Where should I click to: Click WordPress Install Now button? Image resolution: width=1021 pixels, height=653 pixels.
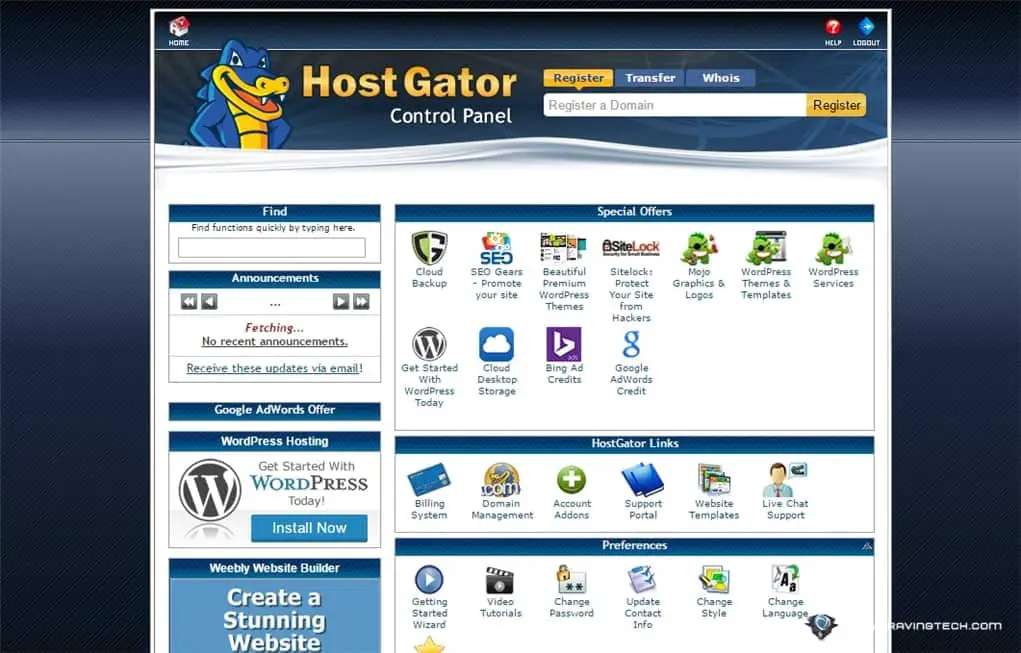[309, 528]
